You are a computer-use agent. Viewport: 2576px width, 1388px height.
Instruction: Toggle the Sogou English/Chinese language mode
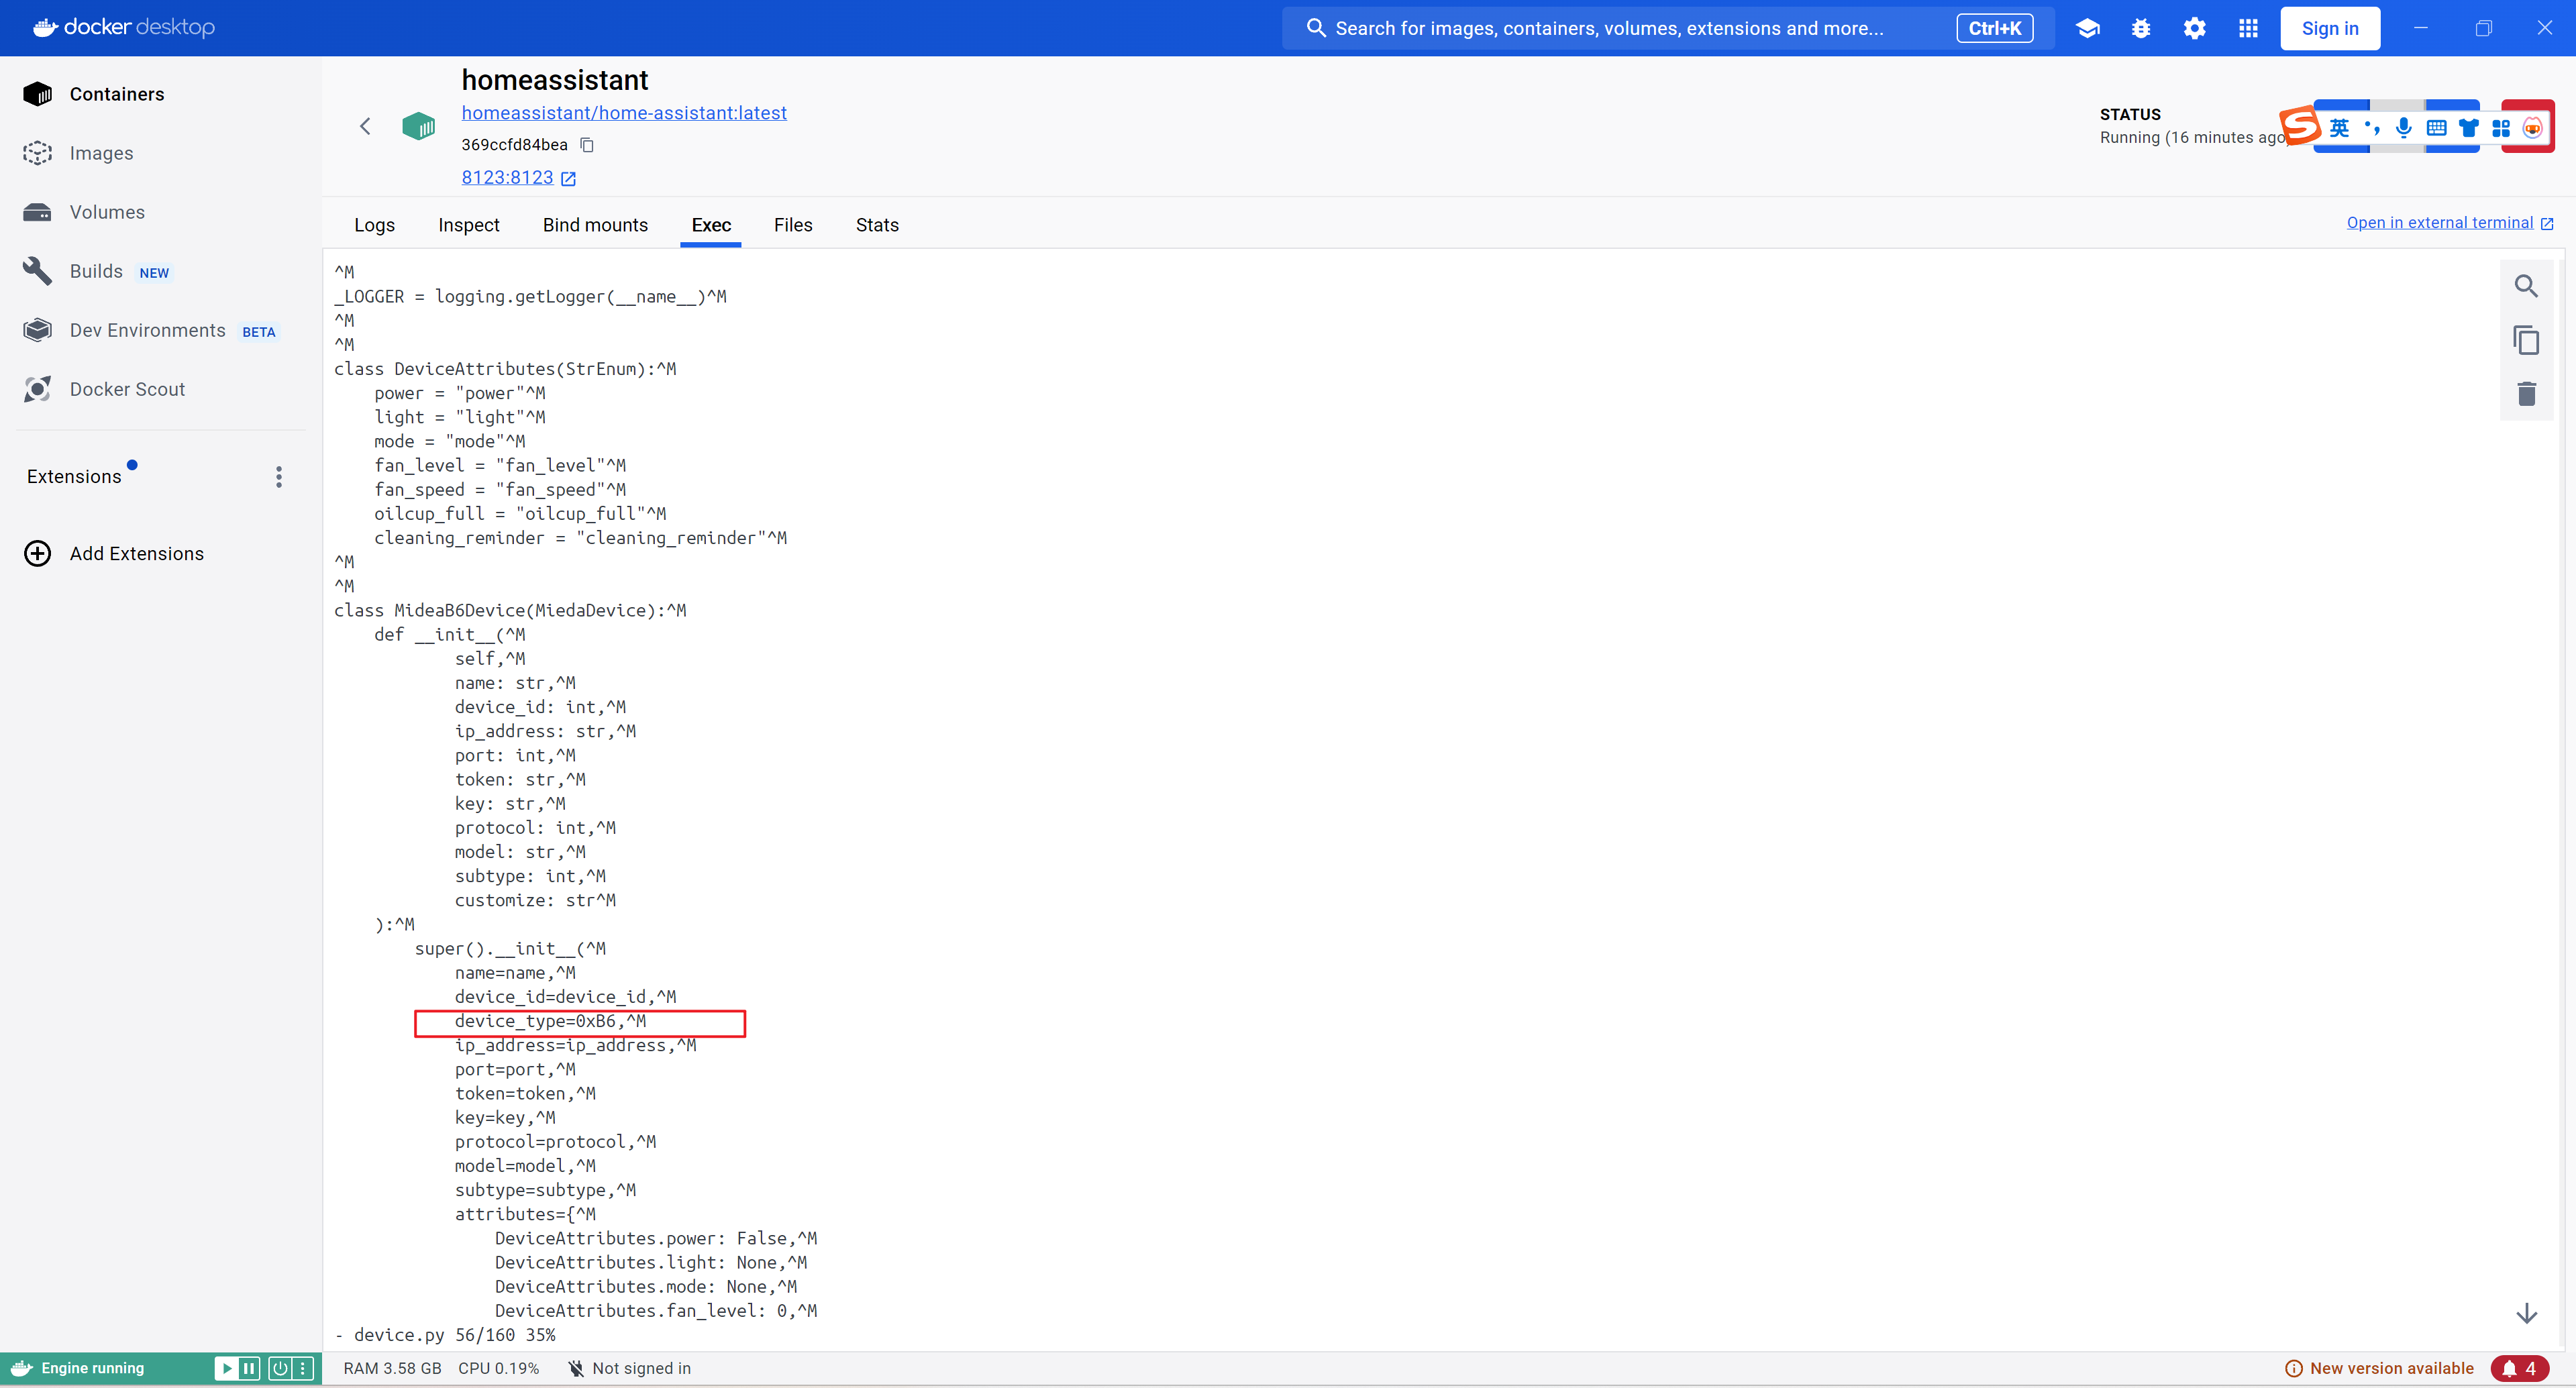pos(2339,128)
